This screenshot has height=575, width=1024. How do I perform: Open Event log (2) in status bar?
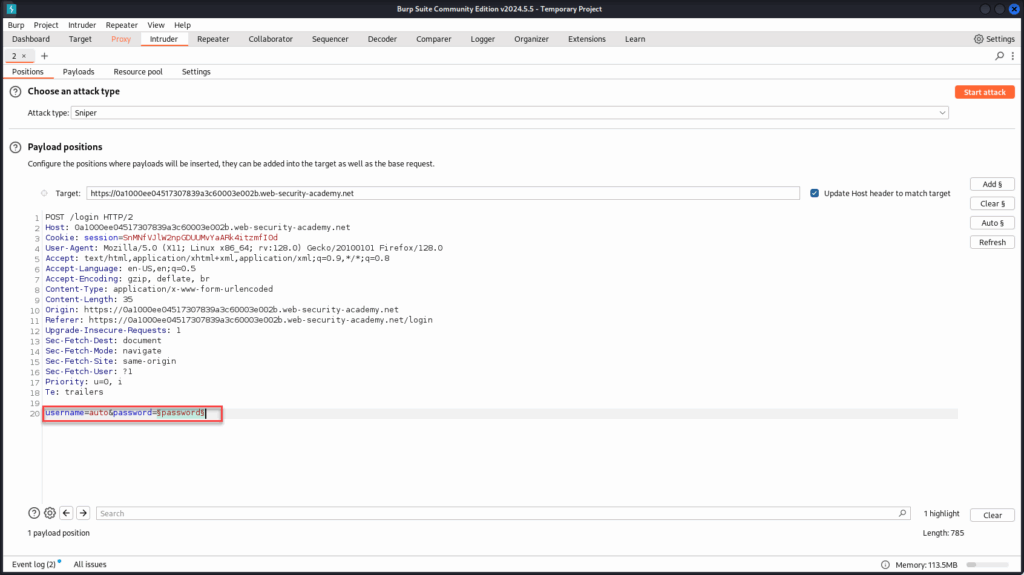pyautogui.click(x=34, y=565)
